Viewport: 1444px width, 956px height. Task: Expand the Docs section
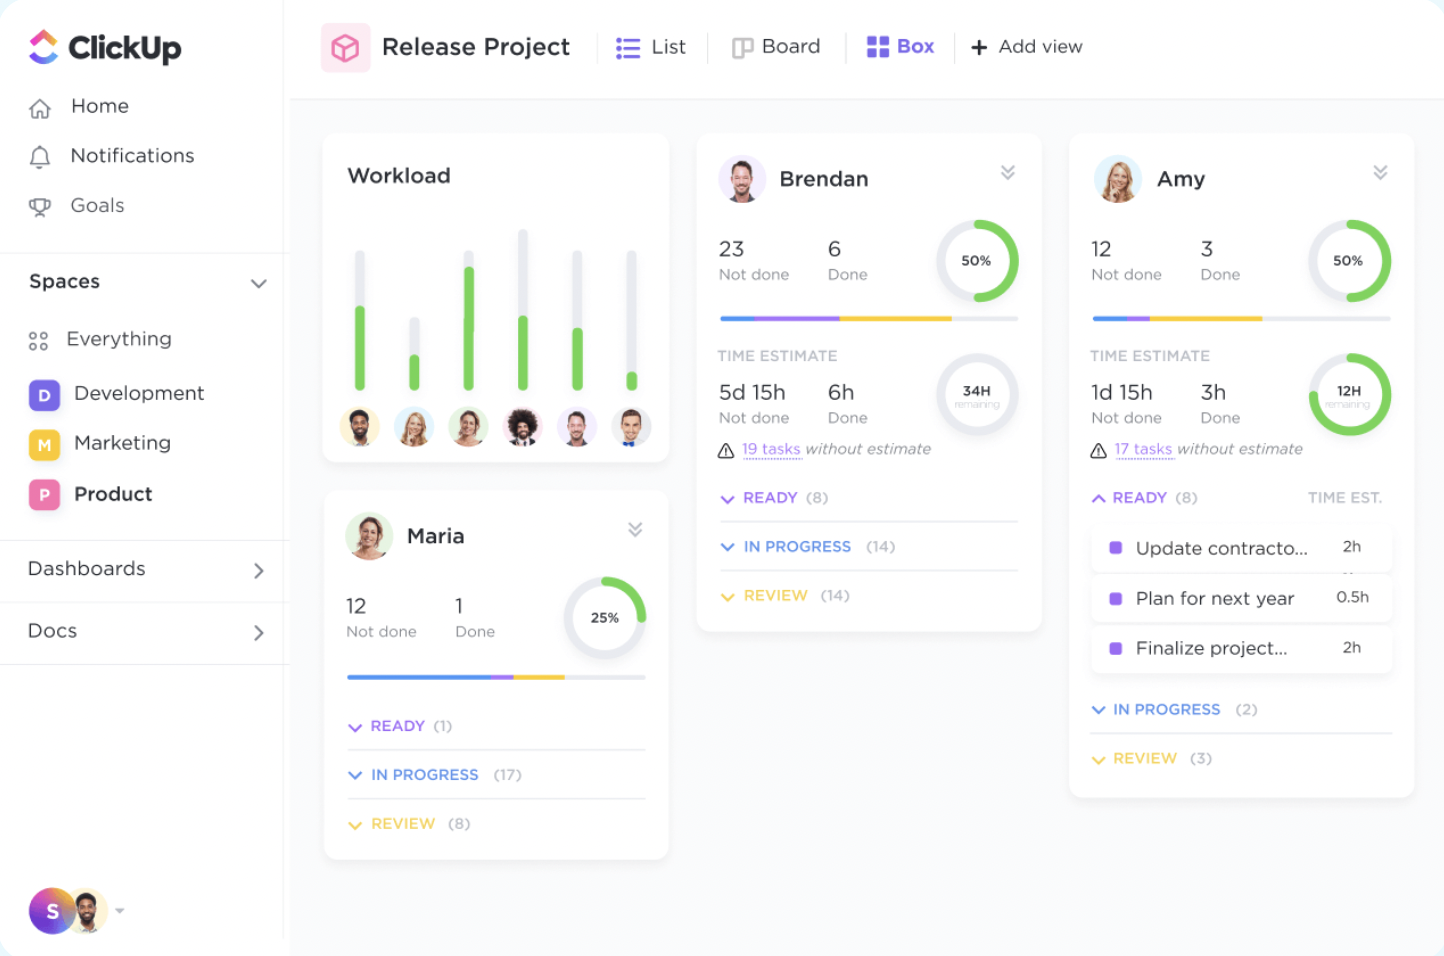point(258,632)
